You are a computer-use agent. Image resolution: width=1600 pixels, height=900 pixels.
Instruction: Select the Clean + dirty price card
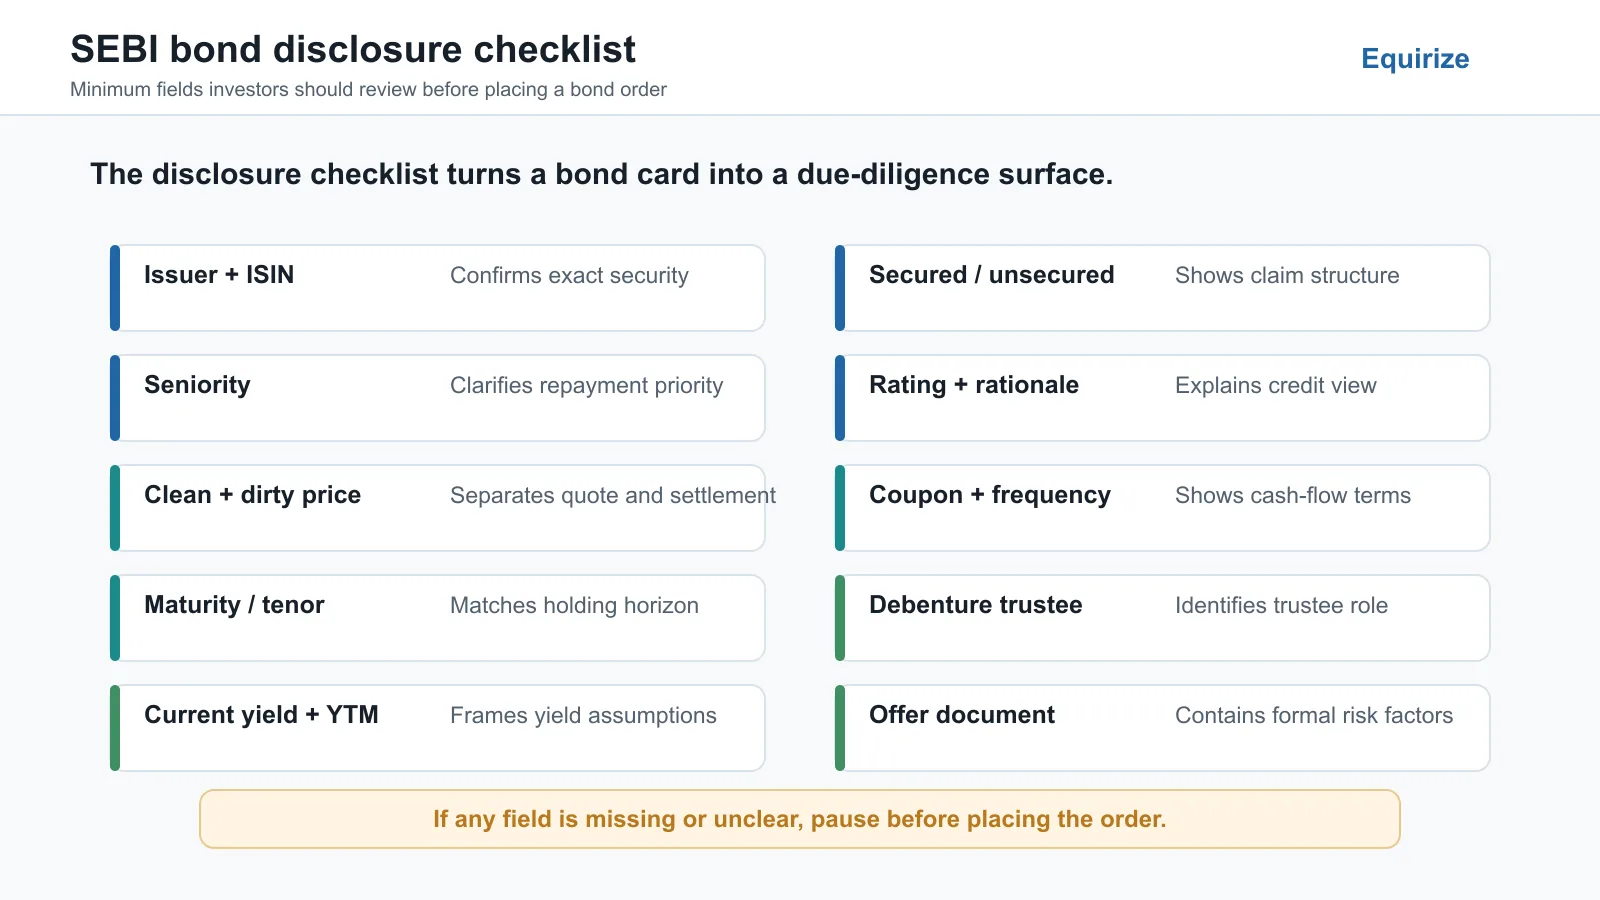click(x=438, y=508)
